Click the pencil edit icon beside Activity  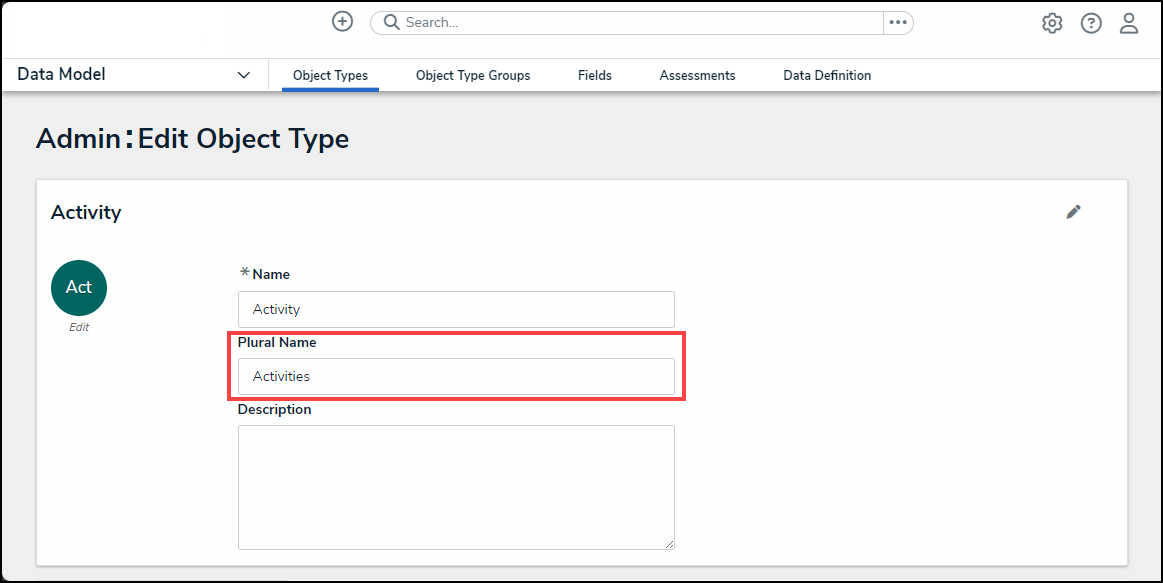coord(1073,212)
